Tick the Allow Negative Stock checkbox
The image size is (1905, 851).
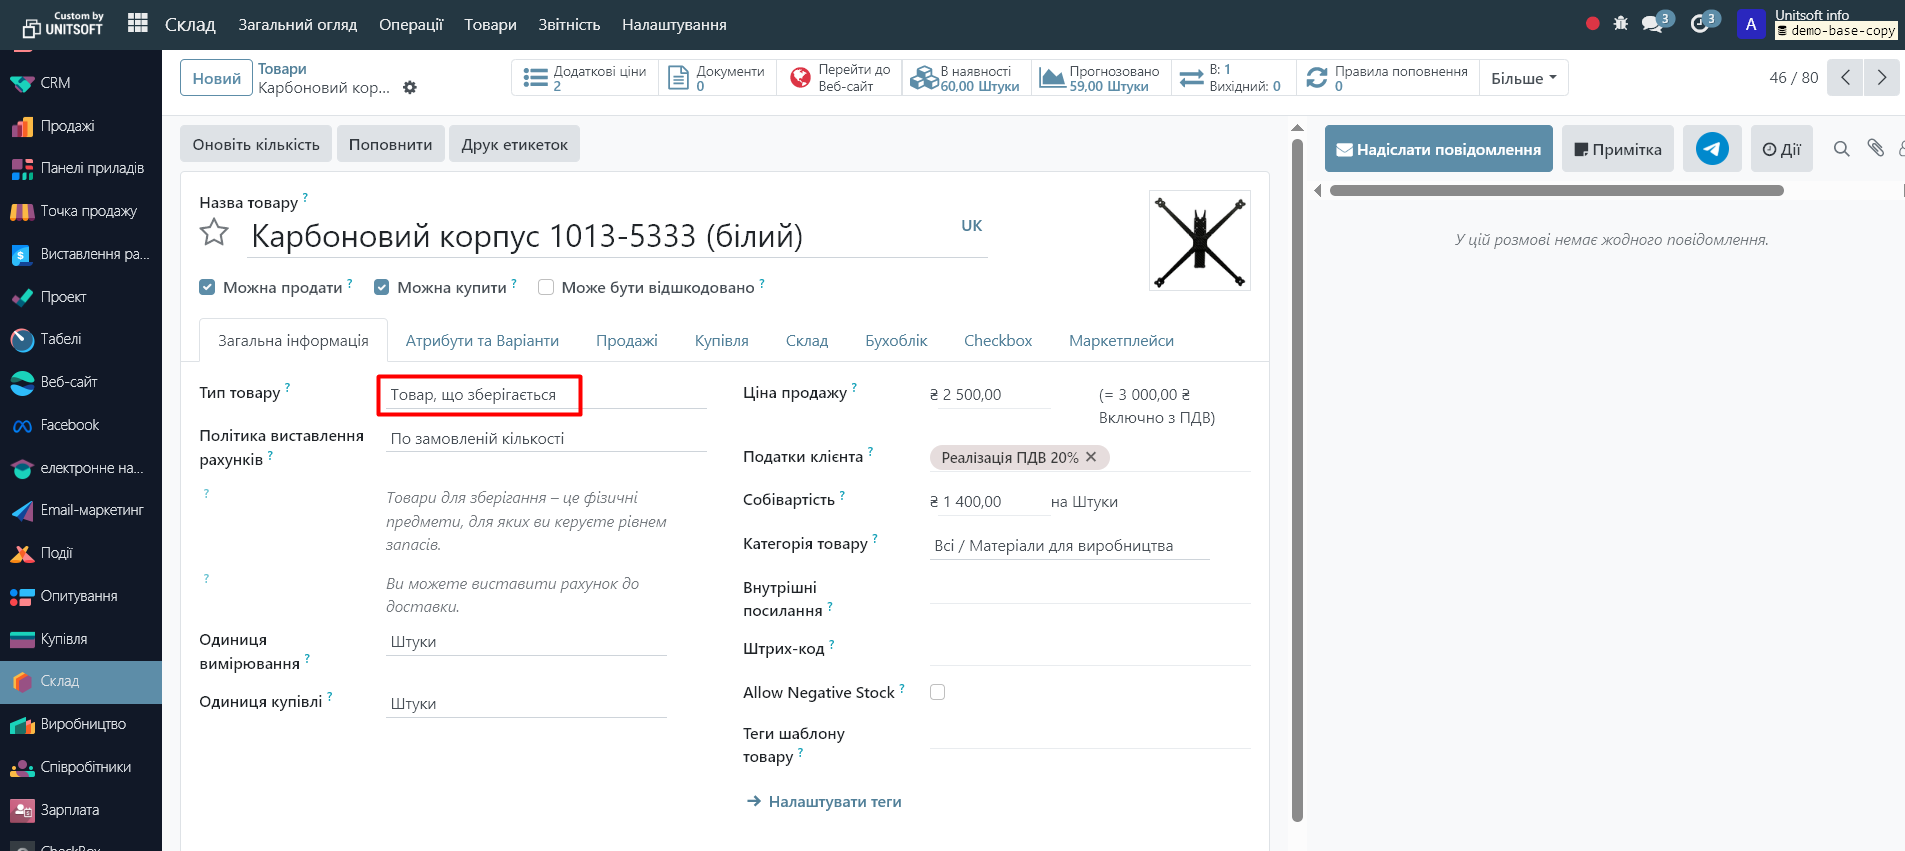[937, 692]
